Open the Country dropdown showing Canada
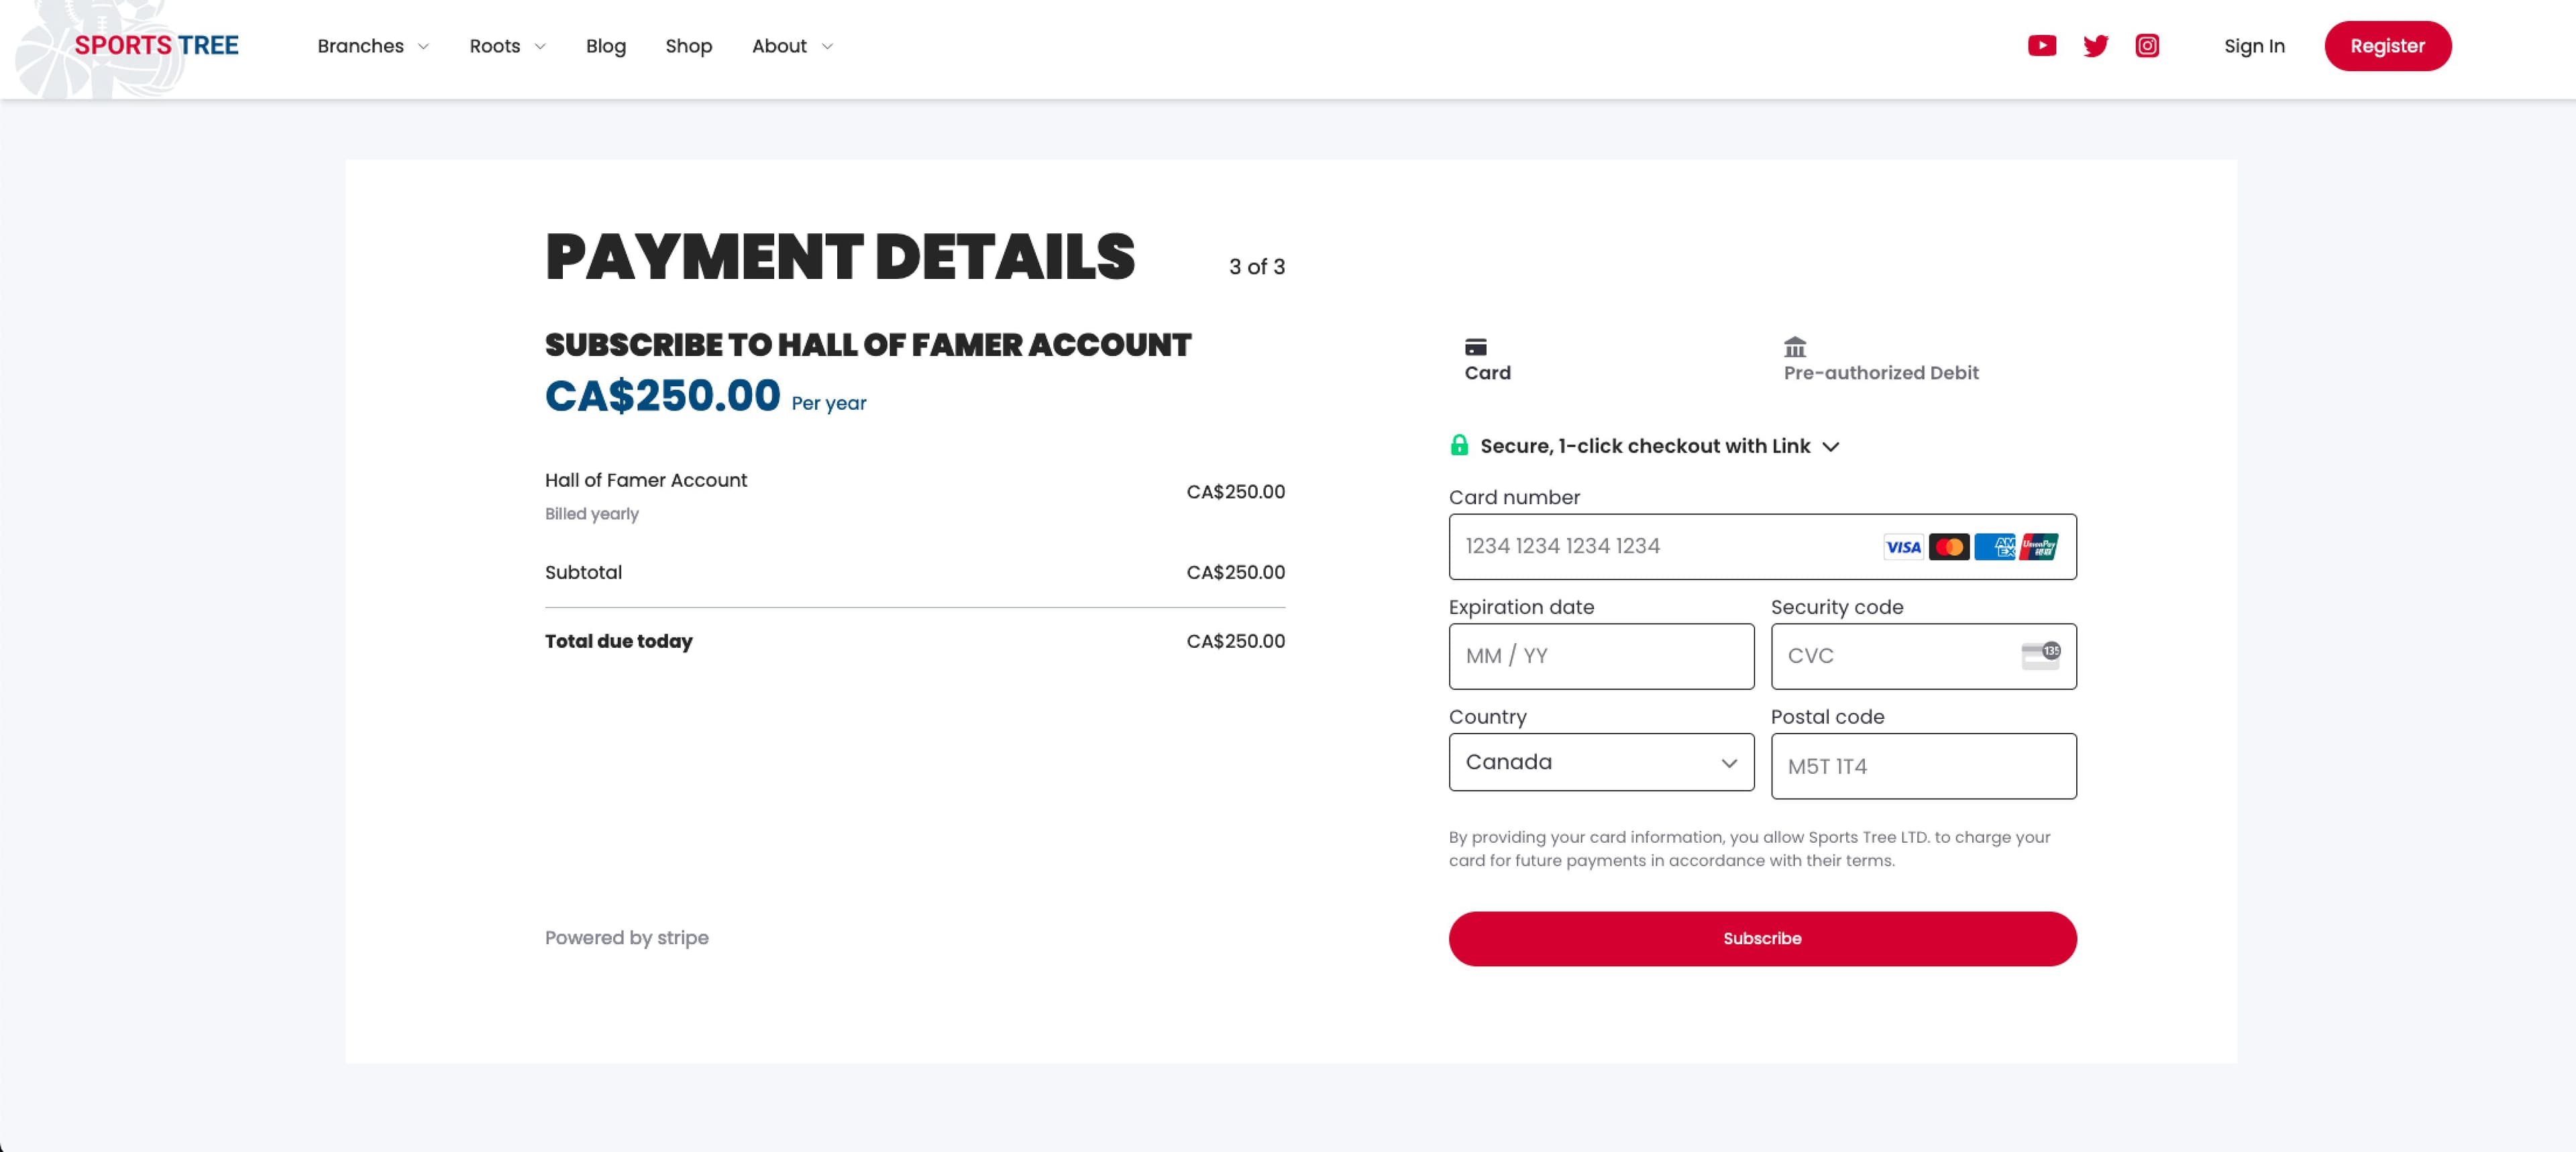Viewport: 2576px width, 1152px height. (1601, 763)
